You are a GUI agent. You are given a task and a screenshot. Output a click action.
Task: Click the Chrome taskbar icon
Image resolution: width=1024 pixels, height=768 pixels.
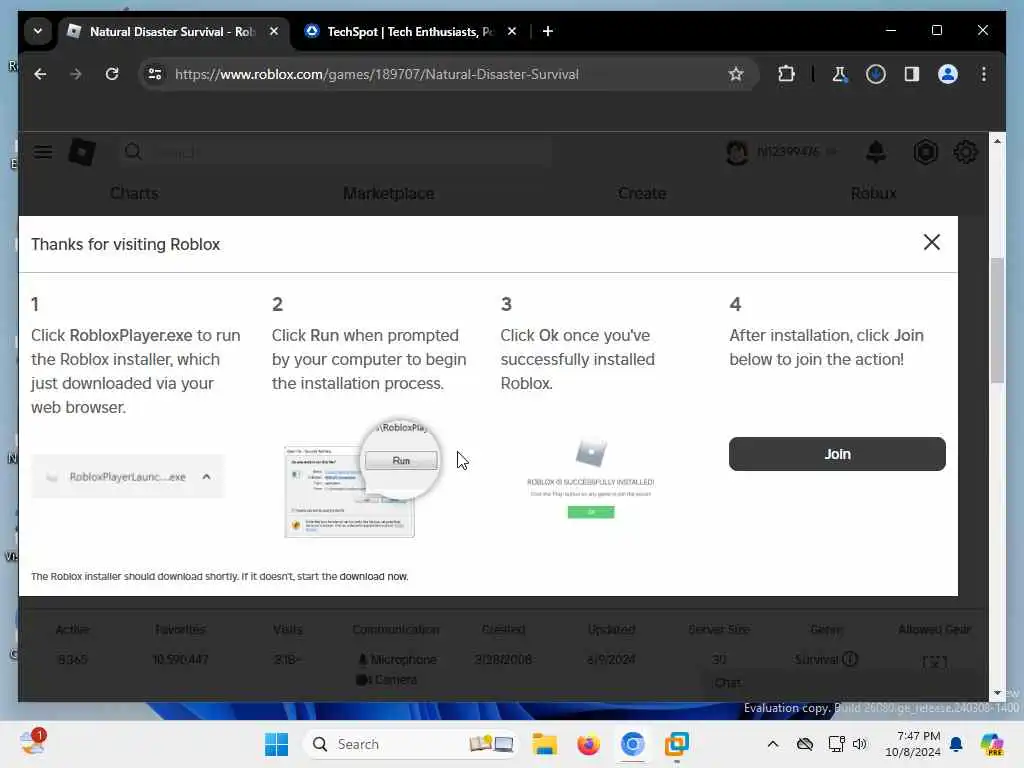point(632,744)
